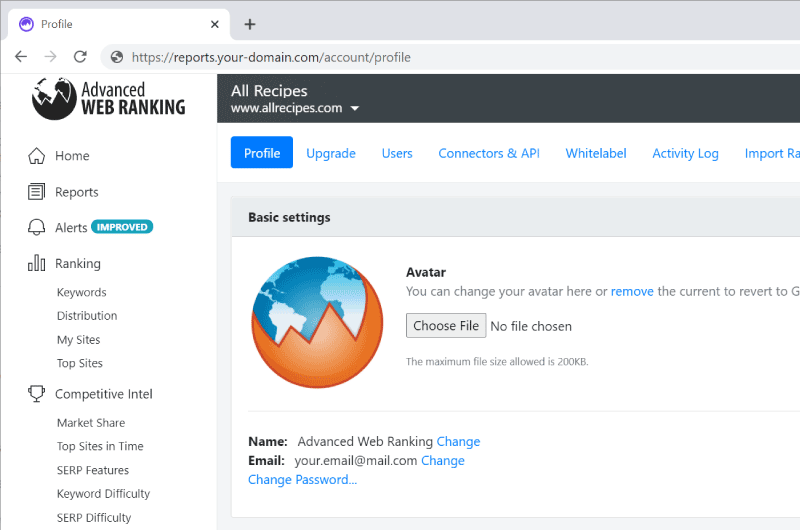The height and width of the screenshot is (530, 800).
Task: Open the www.allrecipes.com project dropdown arrow
Action: tap(355, 108)
